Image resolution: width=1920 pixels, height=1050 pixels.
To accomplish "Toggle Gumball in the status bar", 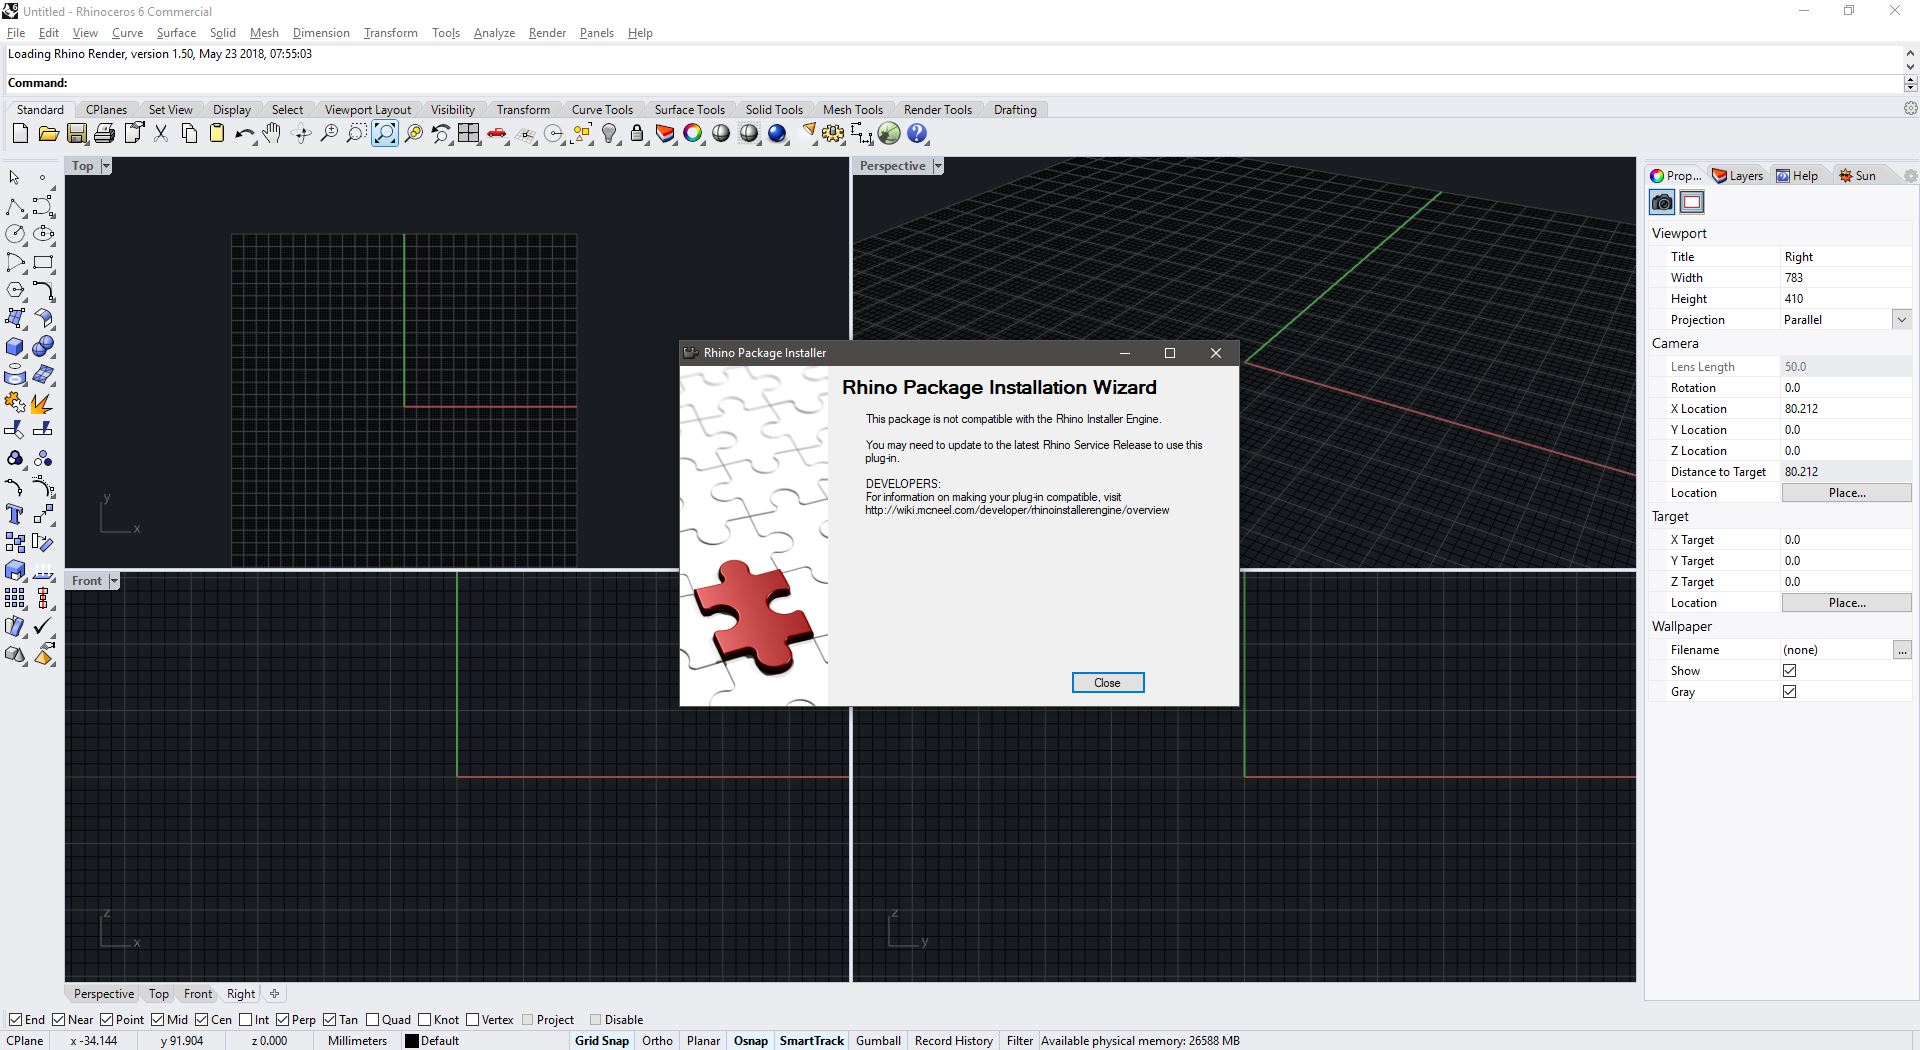I will (878, 1041).
